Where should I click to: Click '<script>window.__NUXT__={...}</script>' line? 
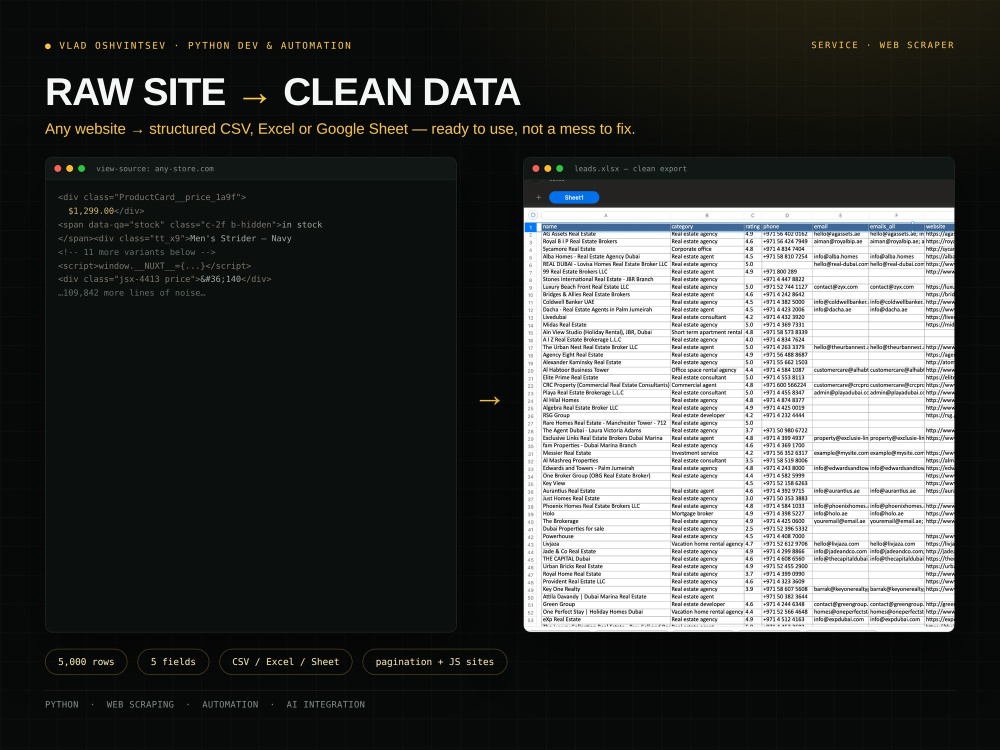154,266
